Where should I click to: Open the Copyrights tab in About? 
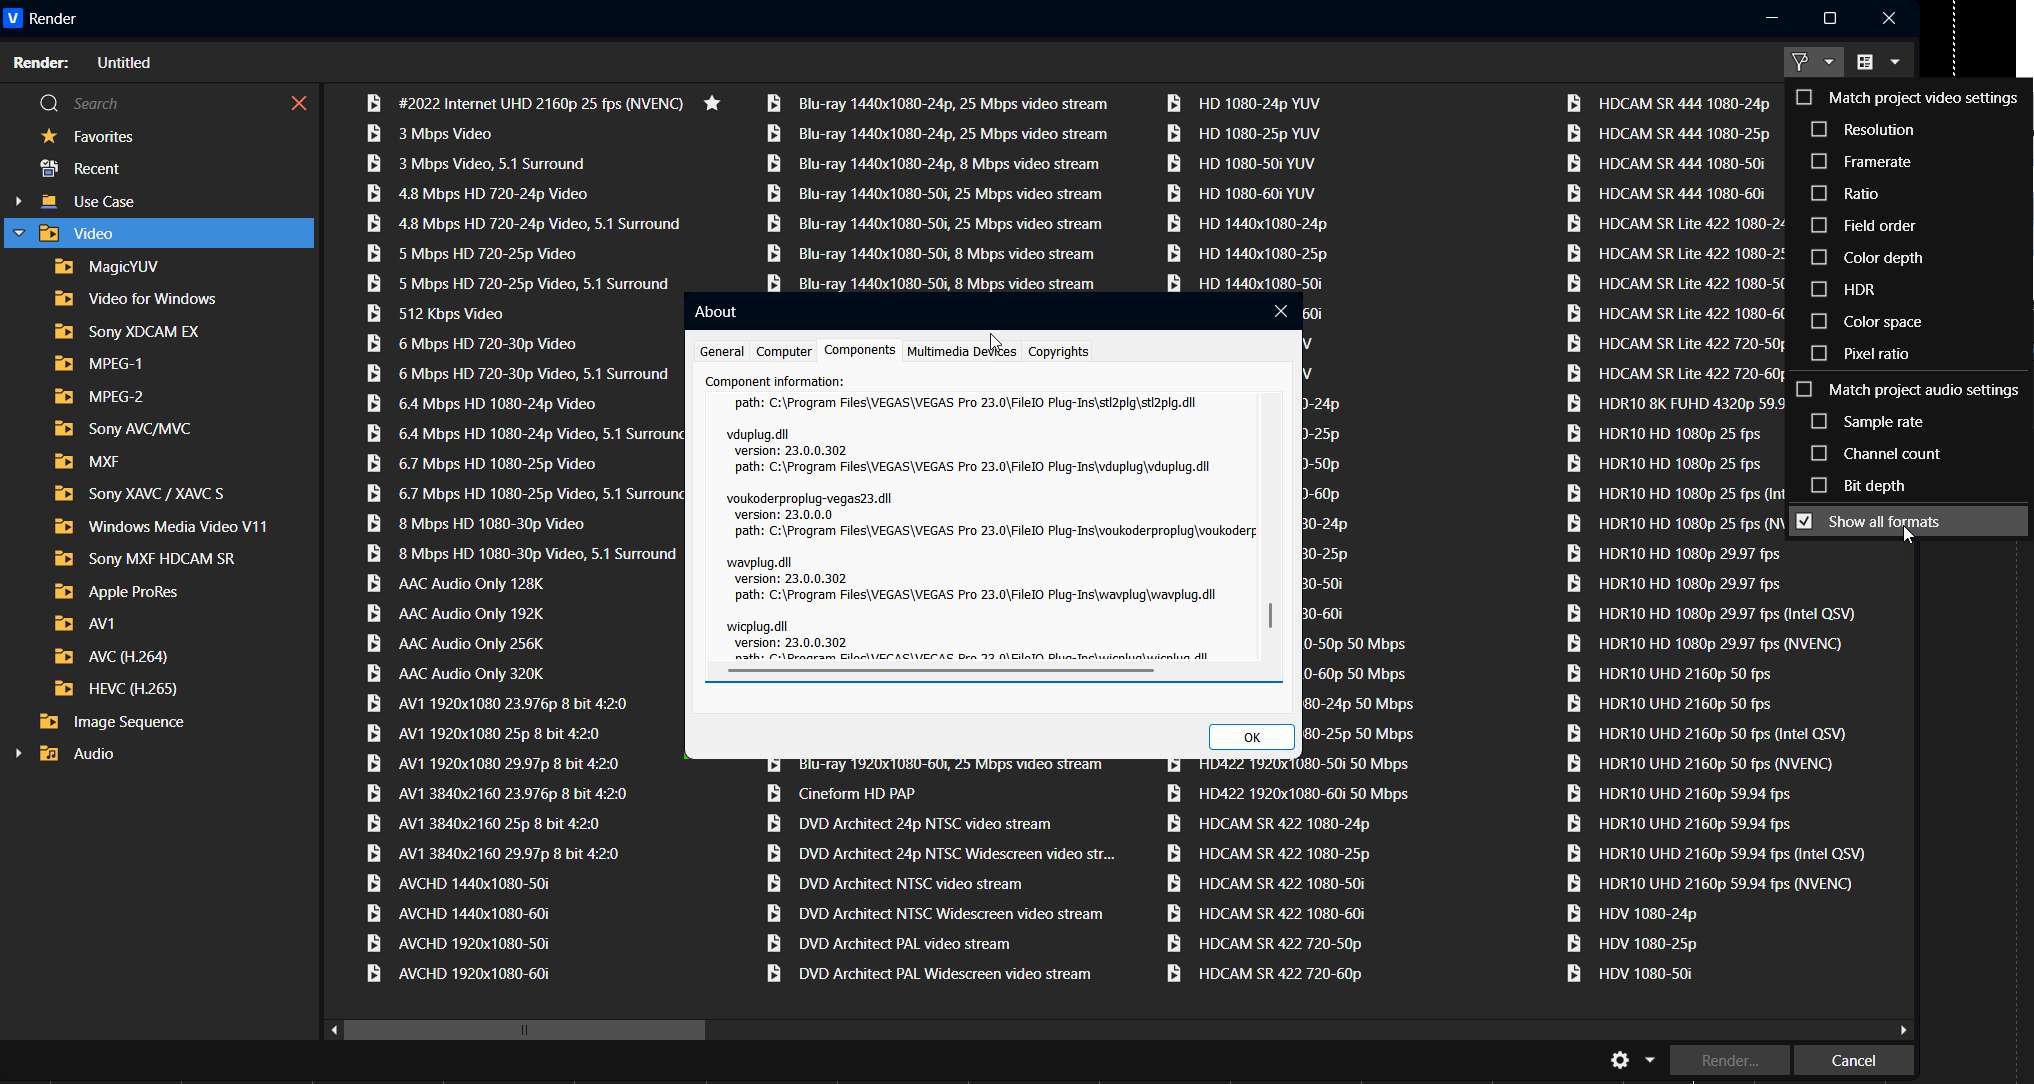(1057, 351)
